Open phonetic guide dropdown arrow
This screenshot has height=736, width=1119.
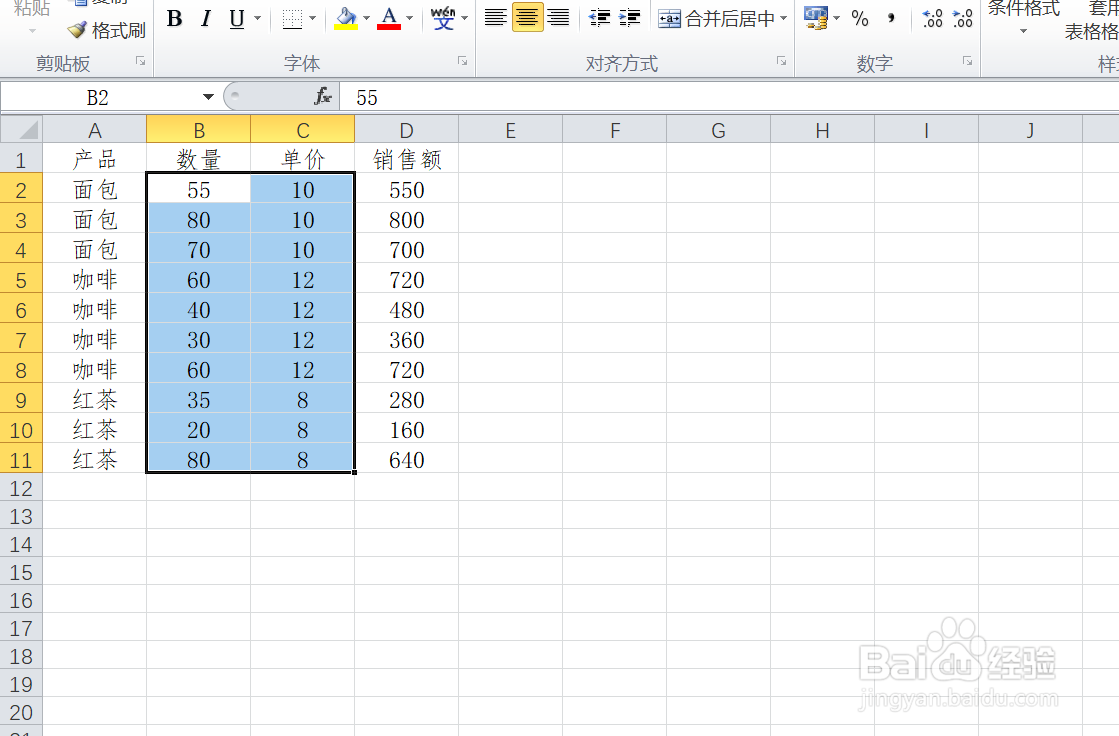(465, 19)
